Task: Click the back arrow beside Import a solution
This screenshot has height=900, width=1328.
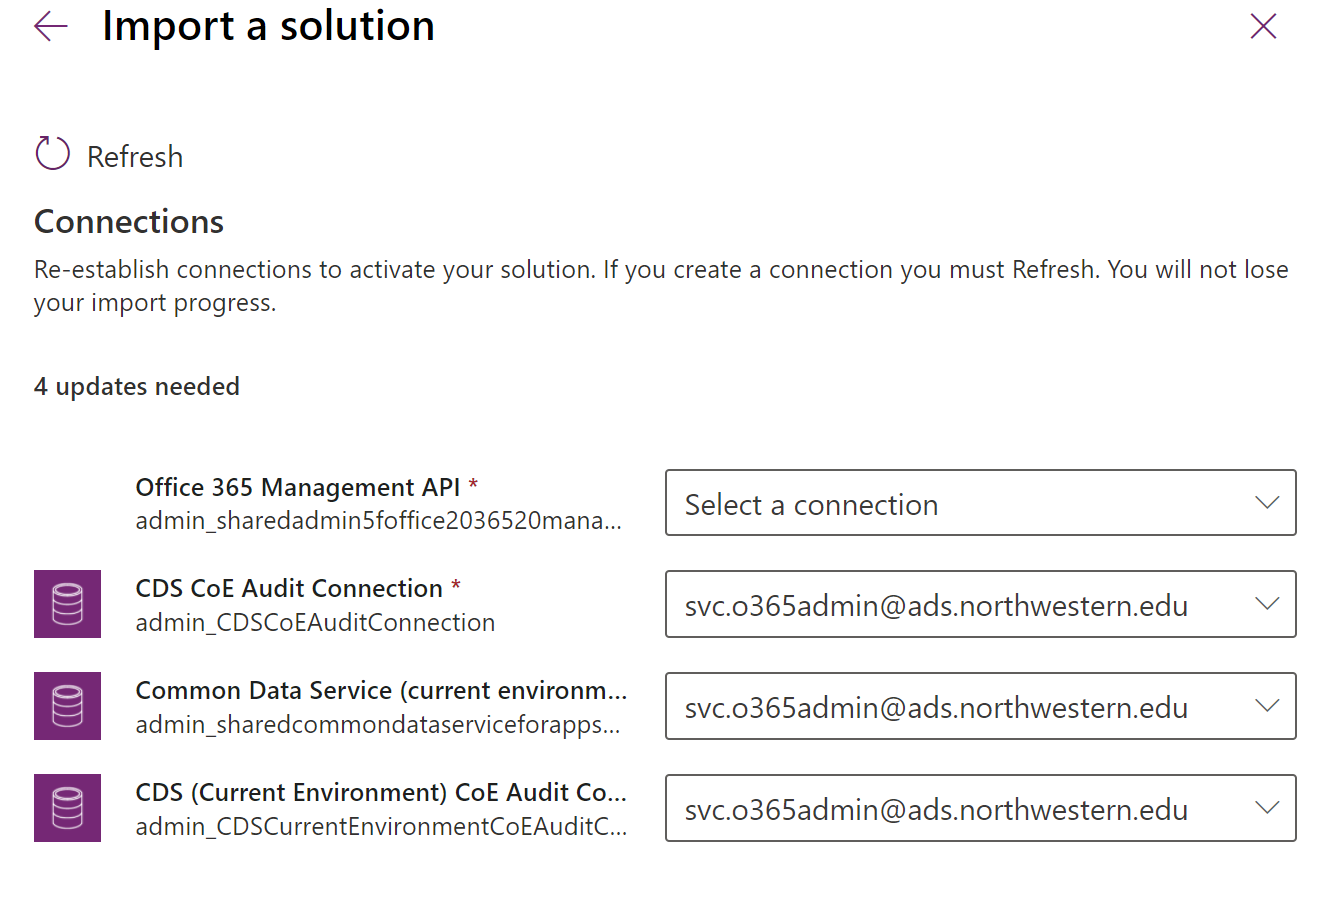Action: point(50,26)
